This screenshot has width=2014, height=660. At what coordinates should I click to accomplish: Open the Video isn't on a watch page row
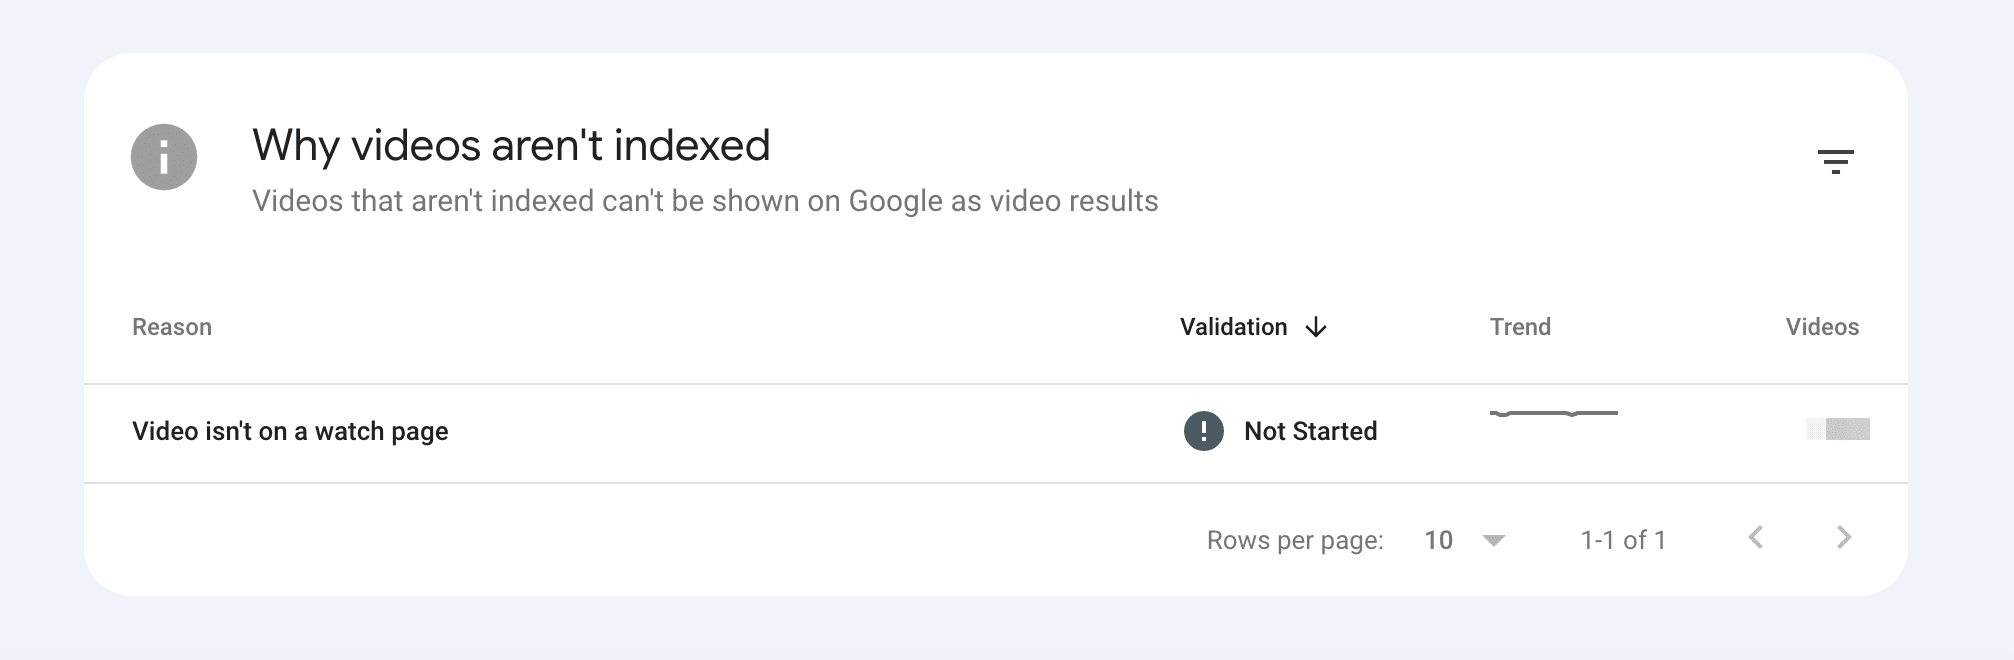point(289,431)
